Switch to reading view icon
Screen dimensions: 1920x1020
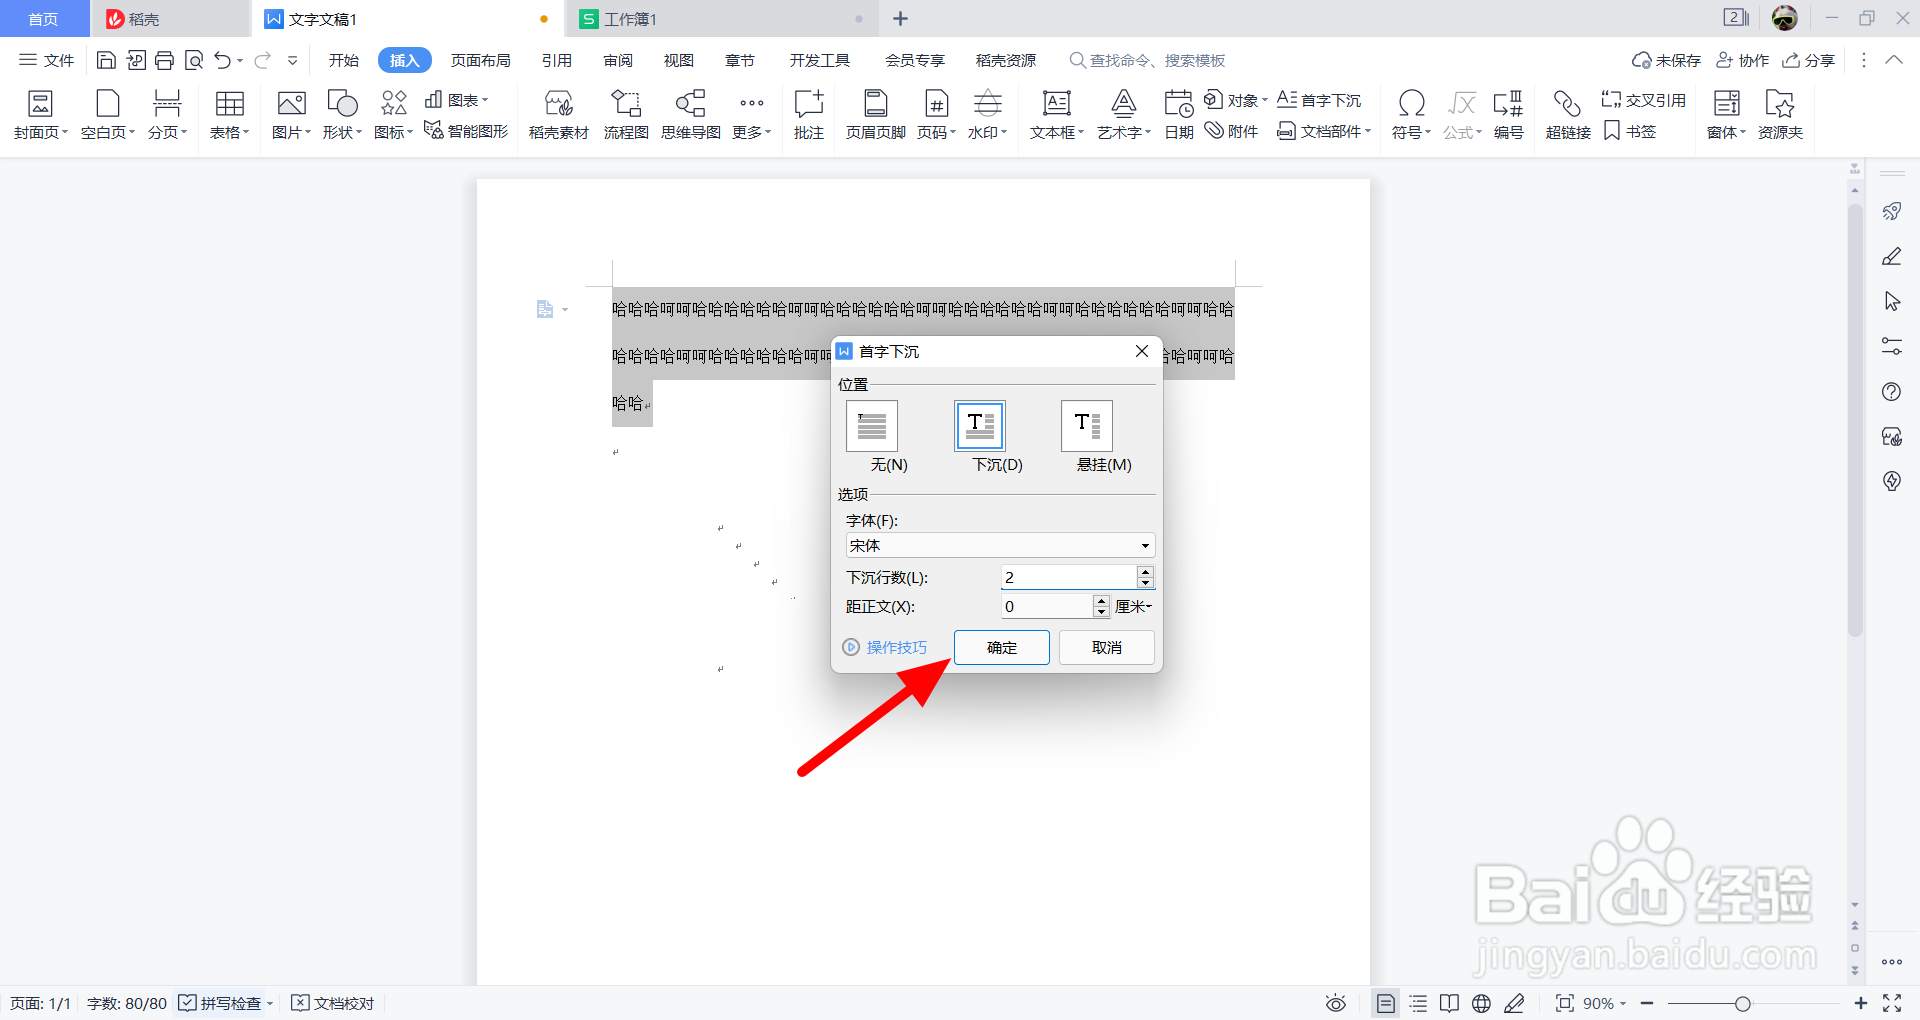click(x=1449, y=1003)
